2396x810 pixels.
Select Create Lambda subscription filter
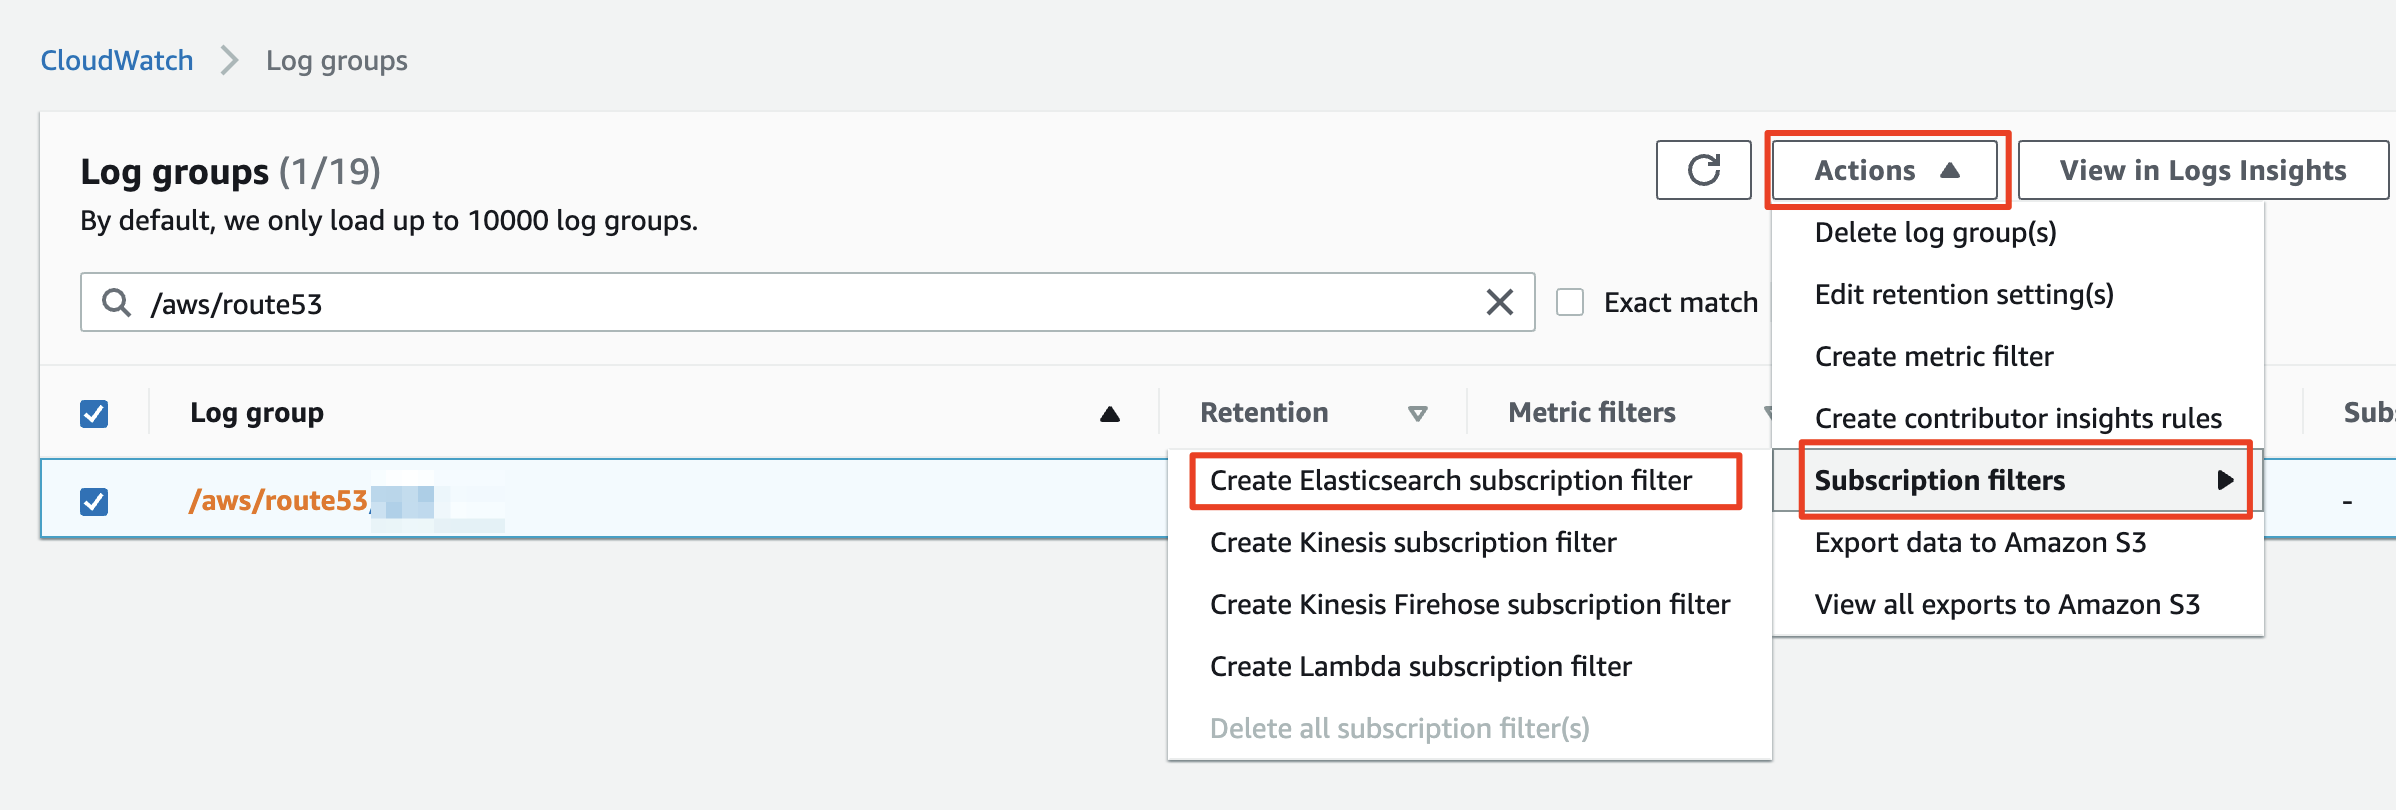[x=1420, y=666]
